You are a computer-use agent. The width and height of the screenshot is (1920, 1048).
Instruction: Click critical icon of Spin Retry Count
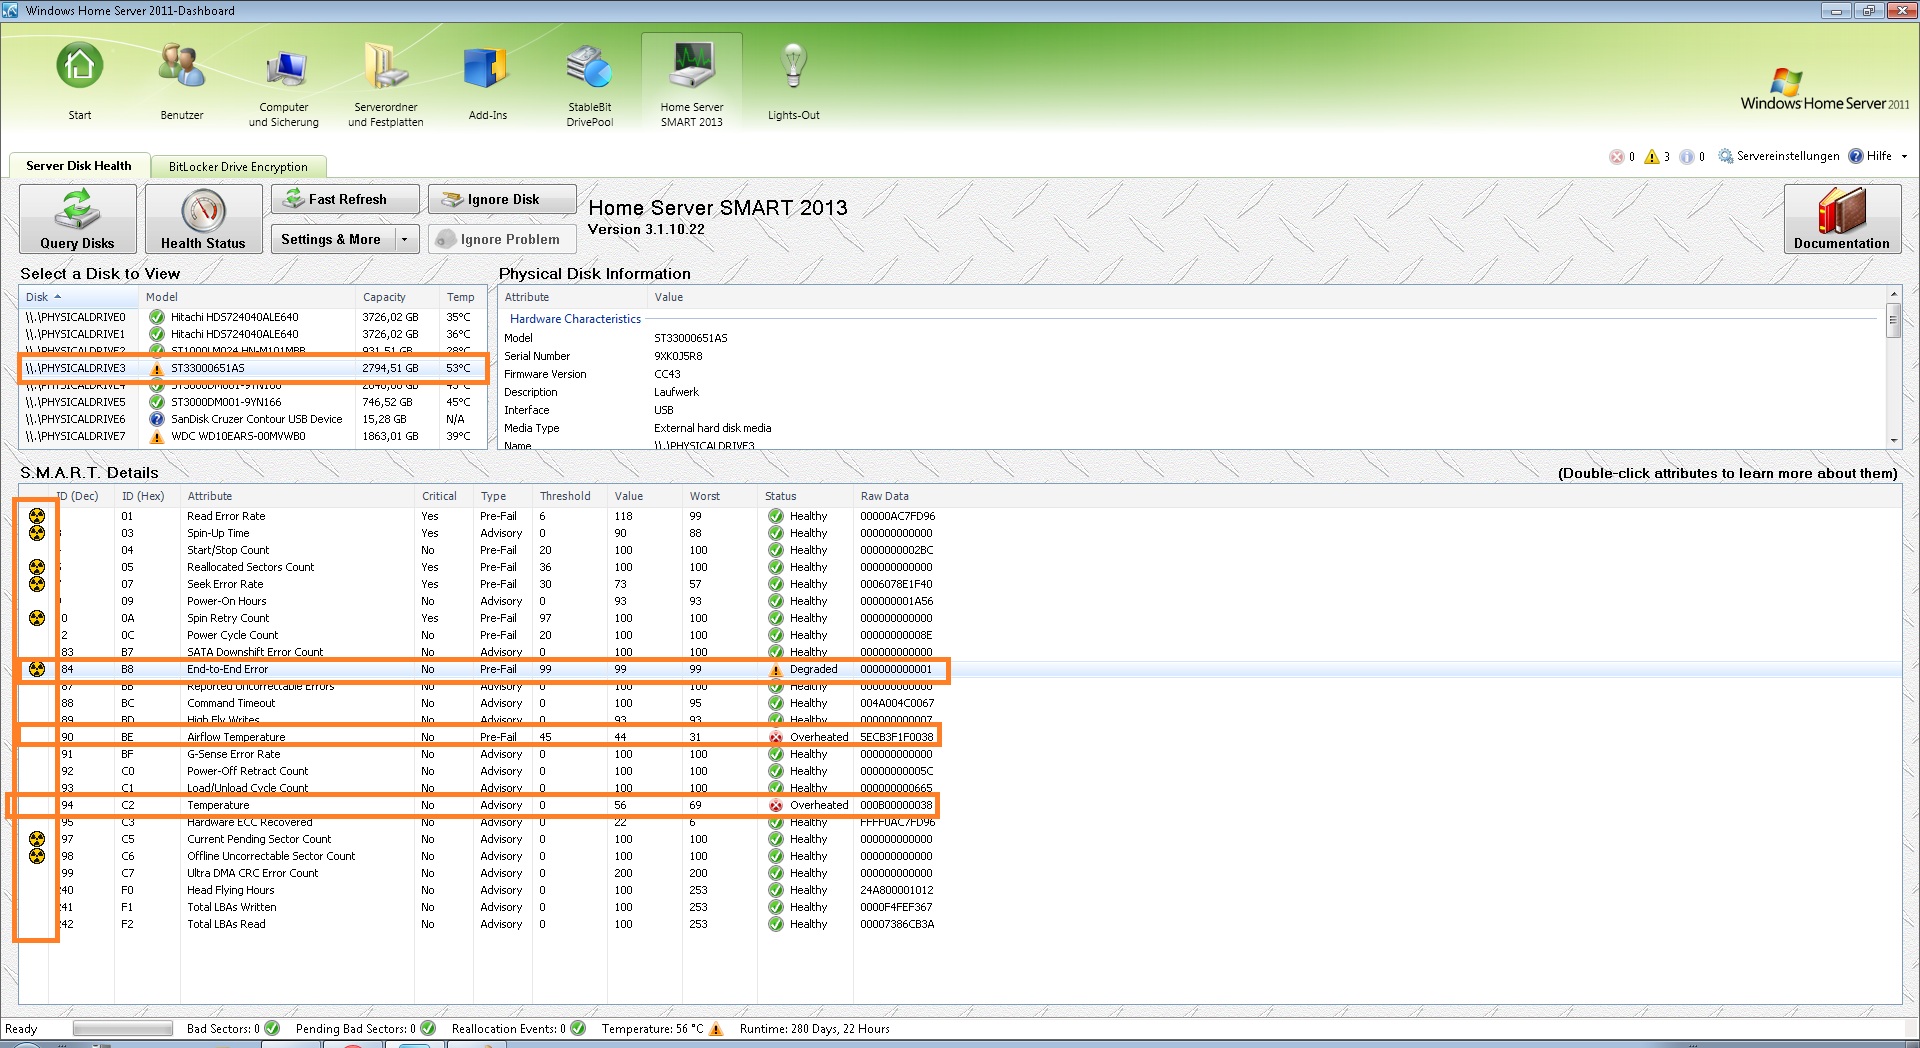click(x=37, y=618)
